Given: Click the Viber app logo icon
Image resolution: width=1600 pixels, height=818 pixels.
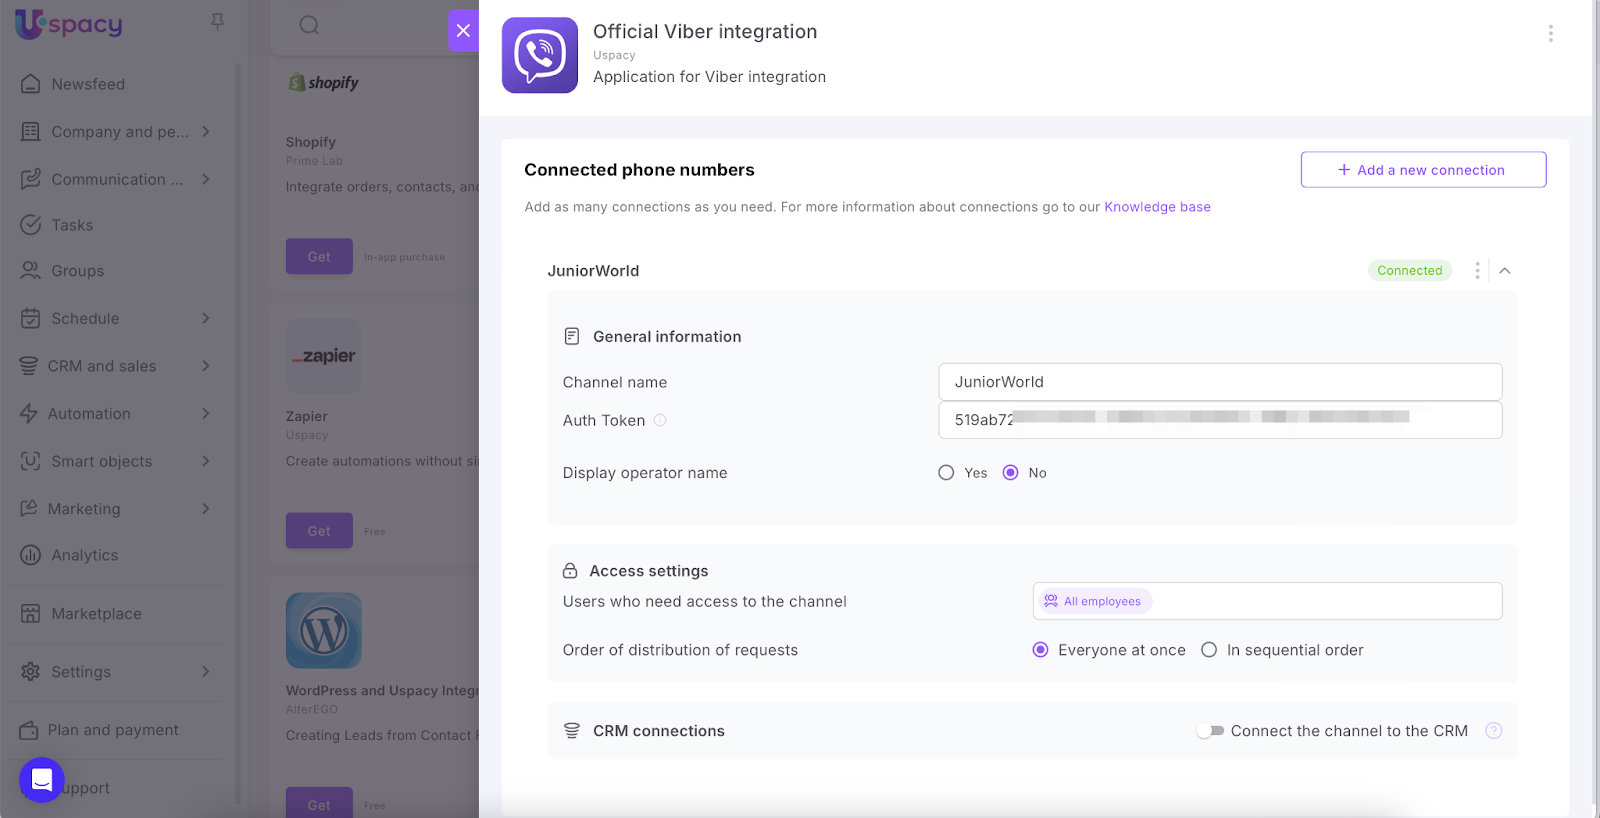Looking at the screenshot, I should tap(539, 55).
